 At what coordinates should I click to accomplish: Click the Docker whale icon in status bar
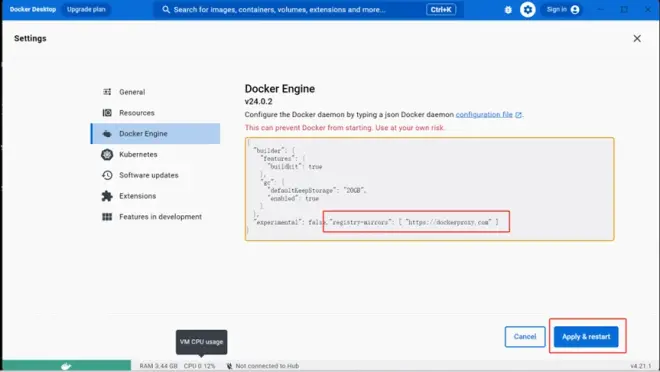click(x=67, y=366)
